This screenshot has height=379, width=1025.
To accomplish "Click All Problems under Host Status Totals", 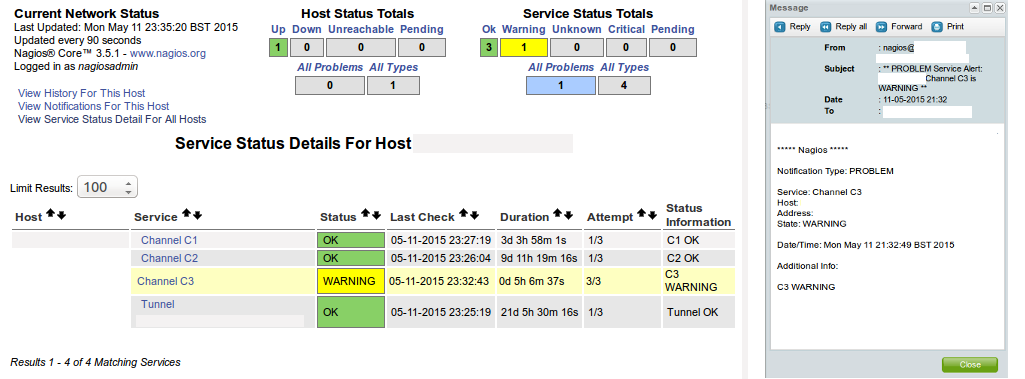I will pyautogui.click(x=329, y=67).
